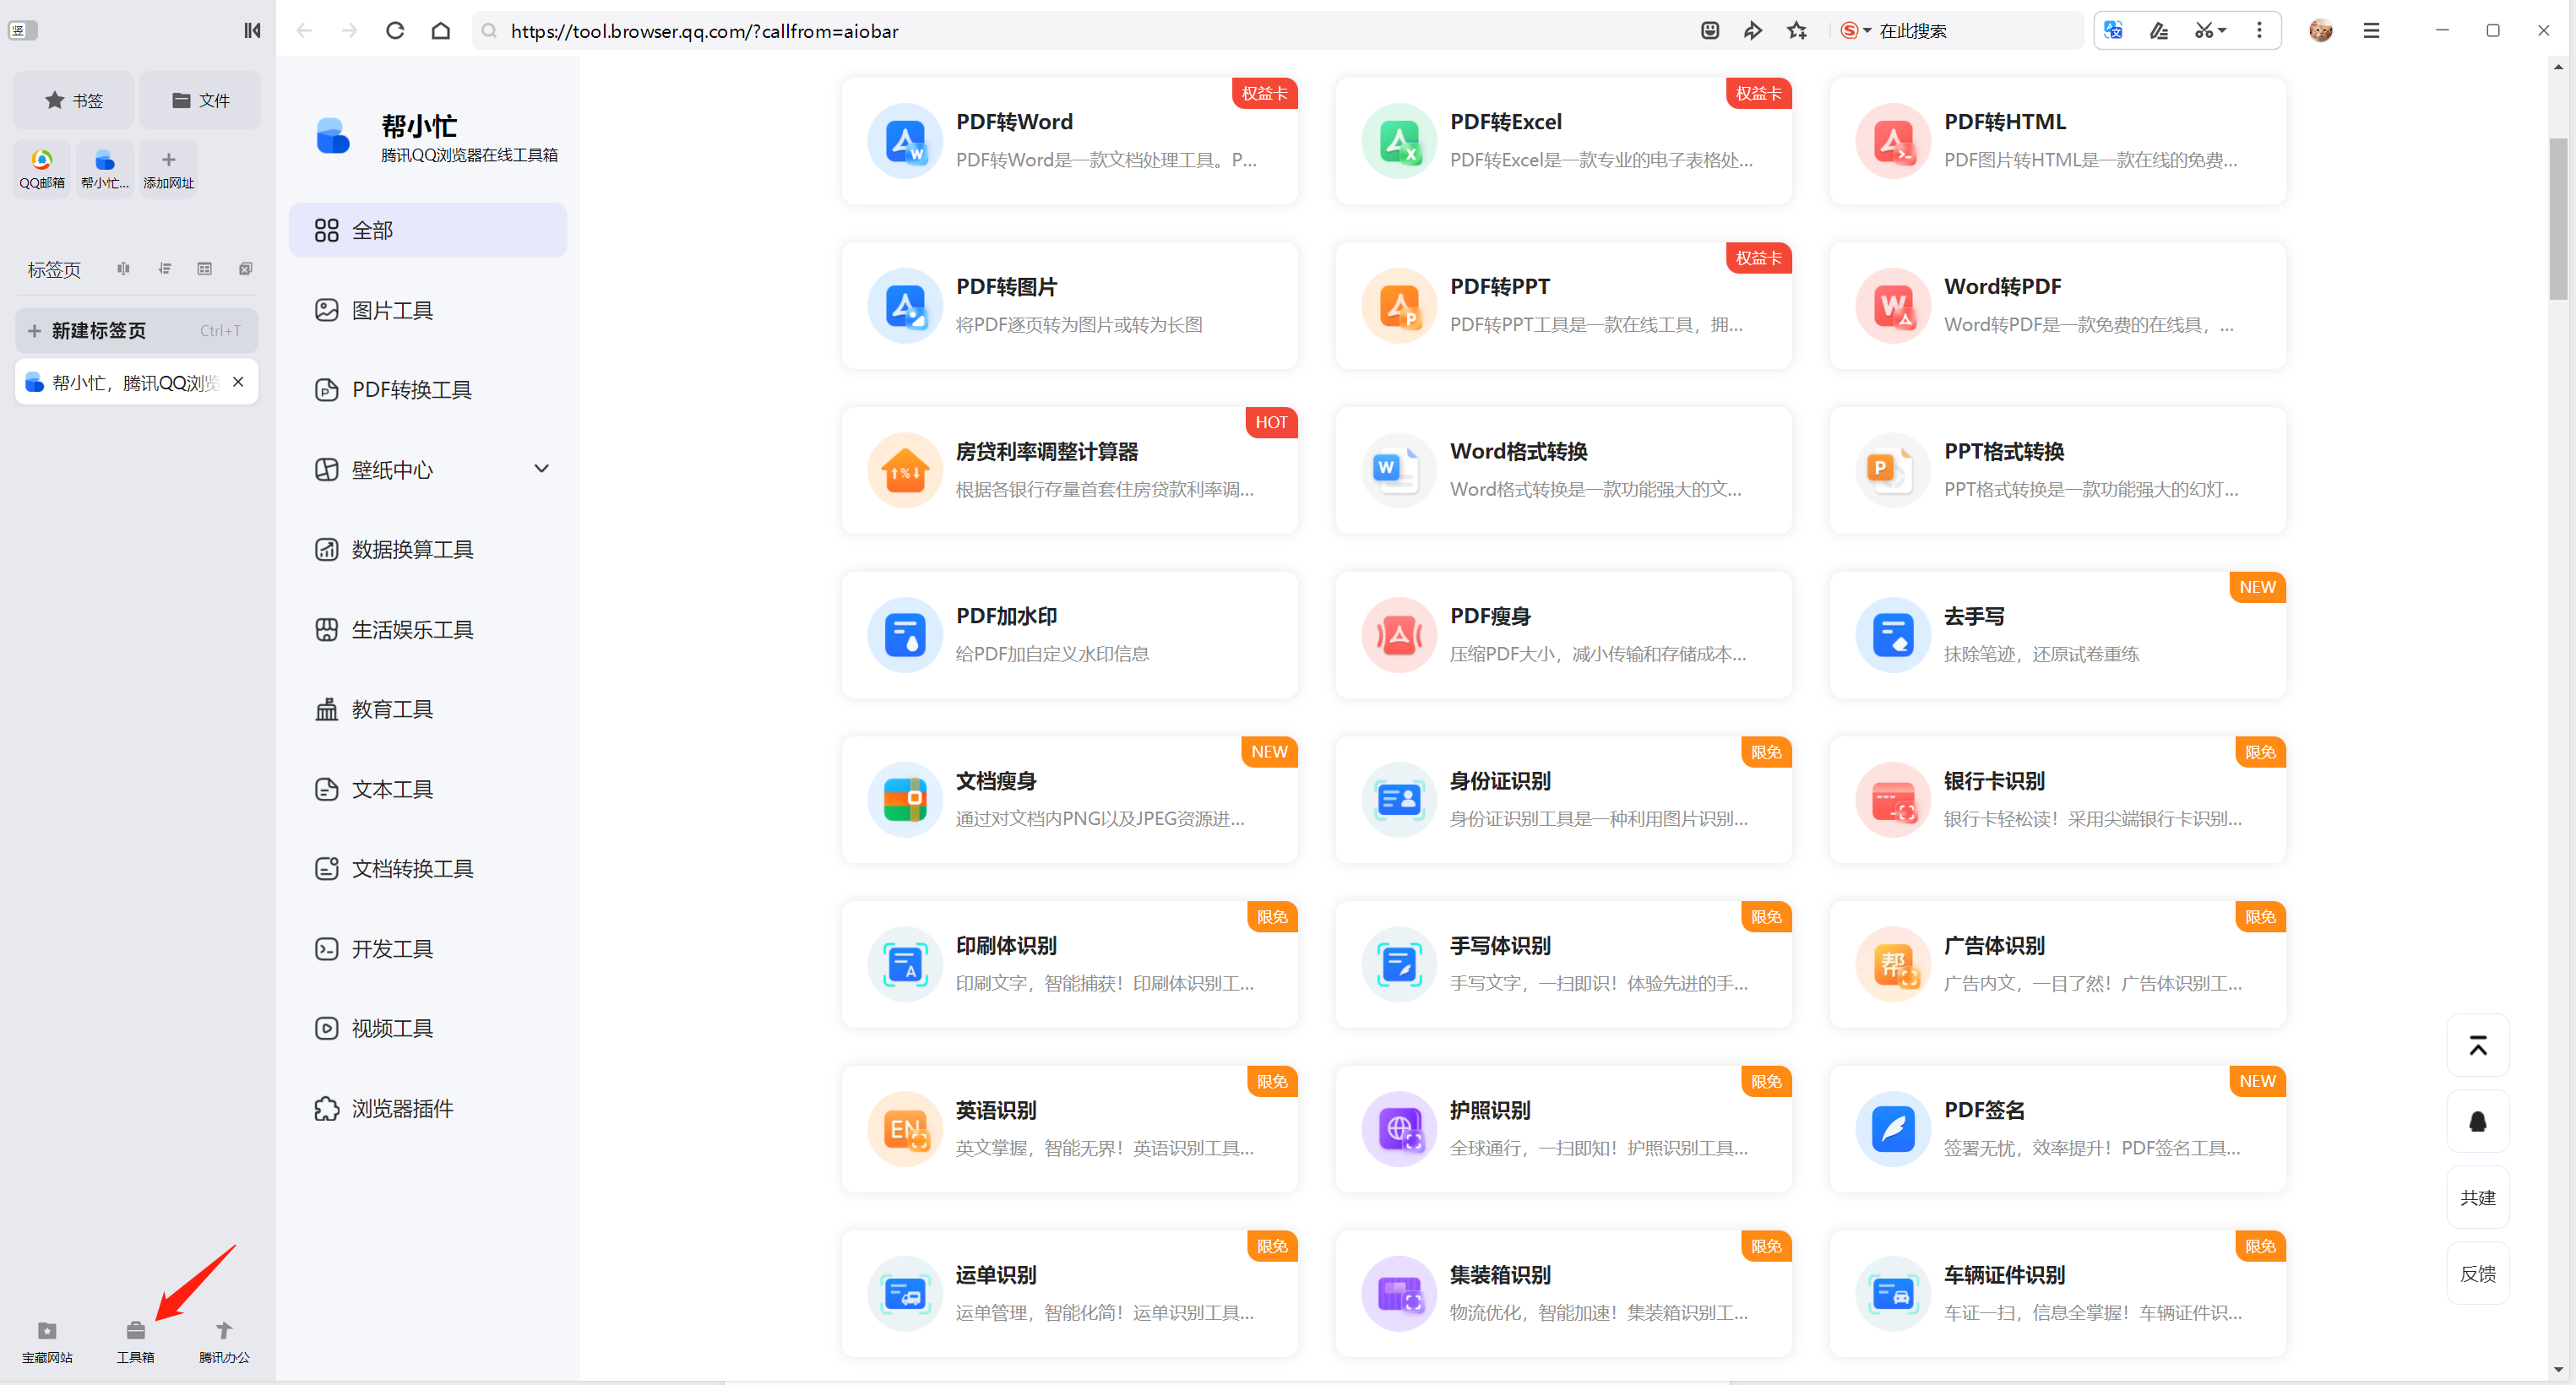Open the three-dot more tools menu
The width and height of the screenshot is (2576, 1385).
[x=2259, y=31]
